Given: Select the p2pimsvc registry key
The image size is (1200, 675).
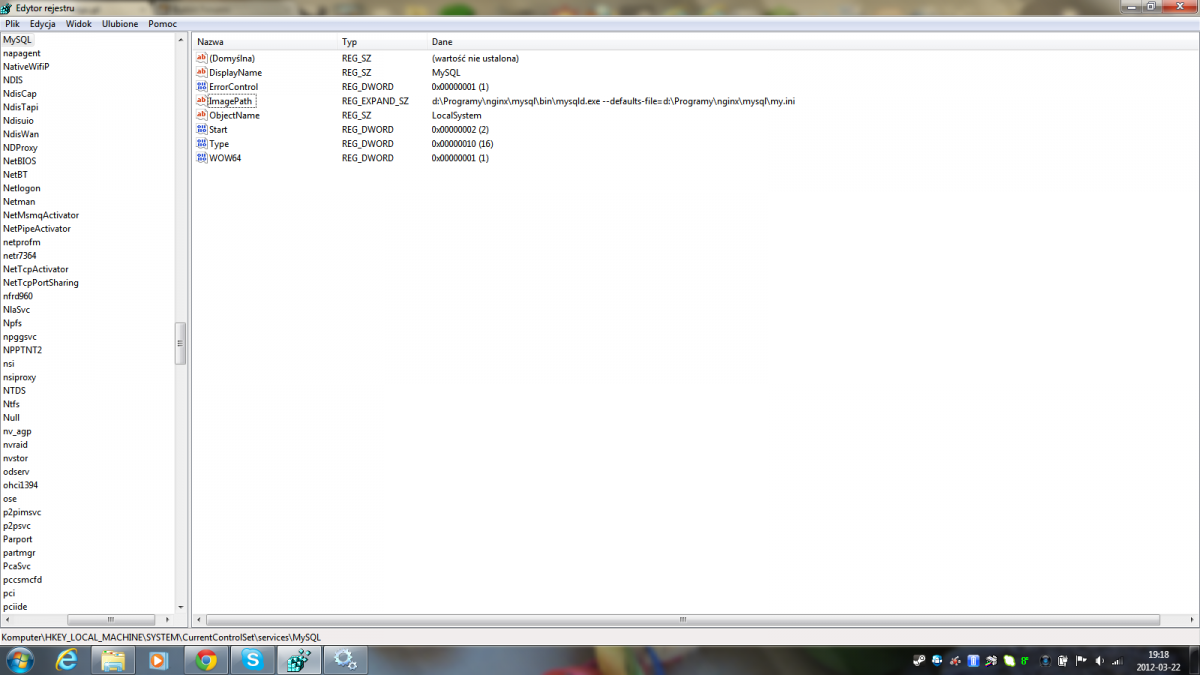Looking at the screenshot, I should click(22, 512).
